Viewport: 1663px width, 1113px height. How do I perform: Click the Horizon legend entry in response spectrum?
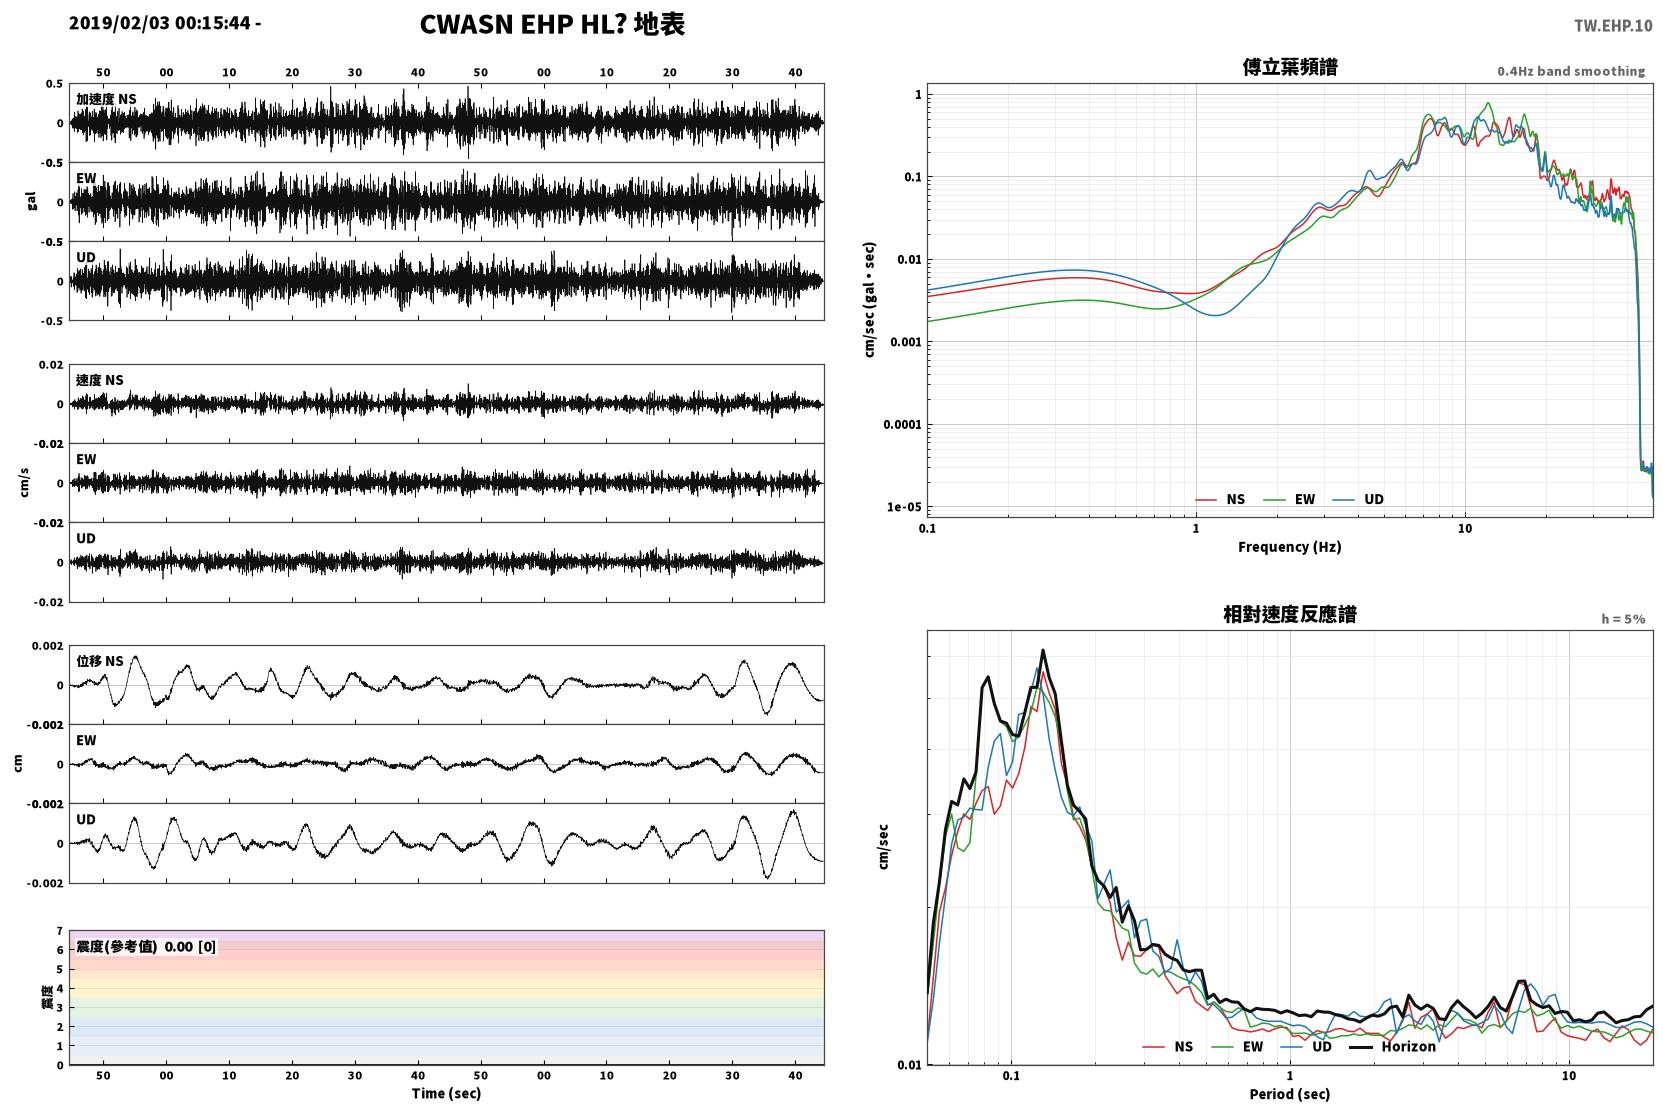[1393, 1046]
